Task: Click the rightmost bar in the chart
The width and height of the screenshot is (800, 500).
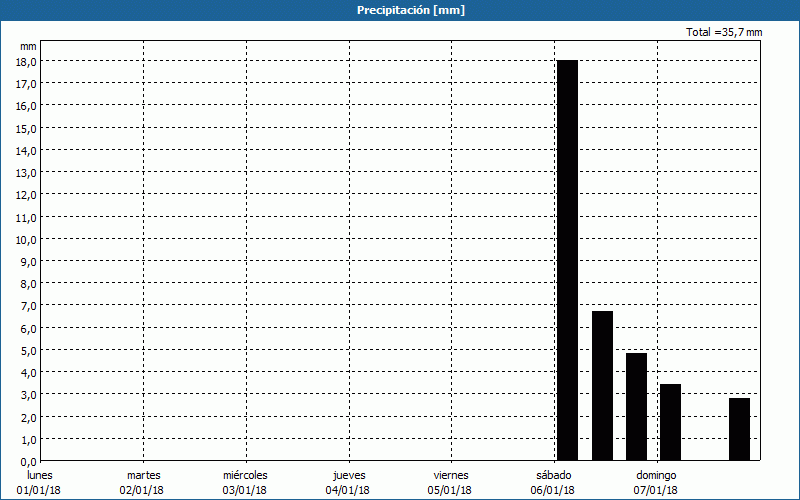Action: tap(739, 429)
